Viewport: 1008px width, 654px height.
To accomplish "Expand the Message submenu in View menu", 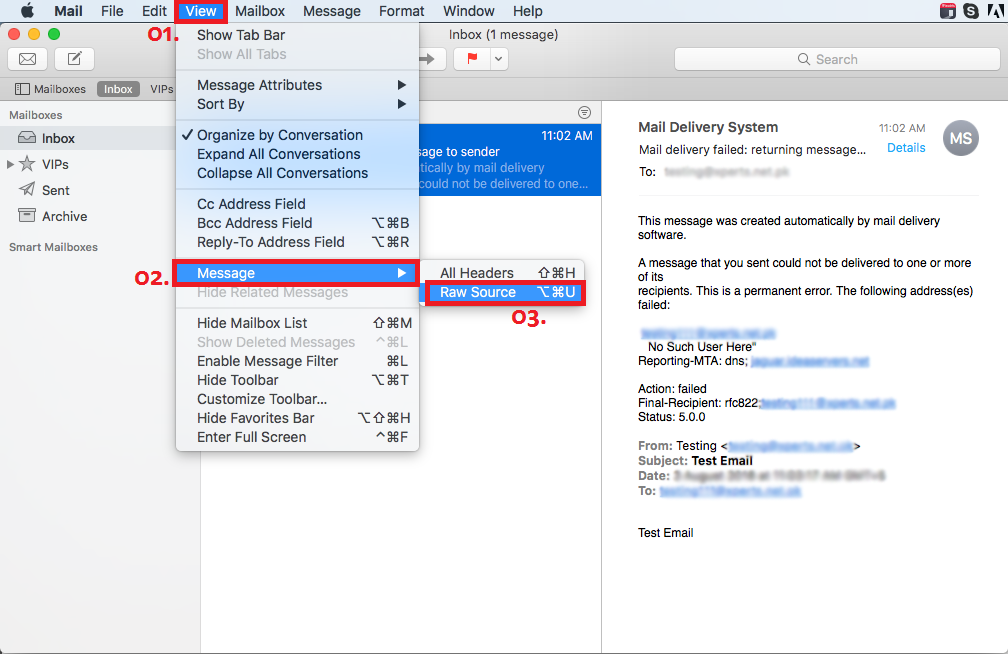I will click(x=297, y=273).
